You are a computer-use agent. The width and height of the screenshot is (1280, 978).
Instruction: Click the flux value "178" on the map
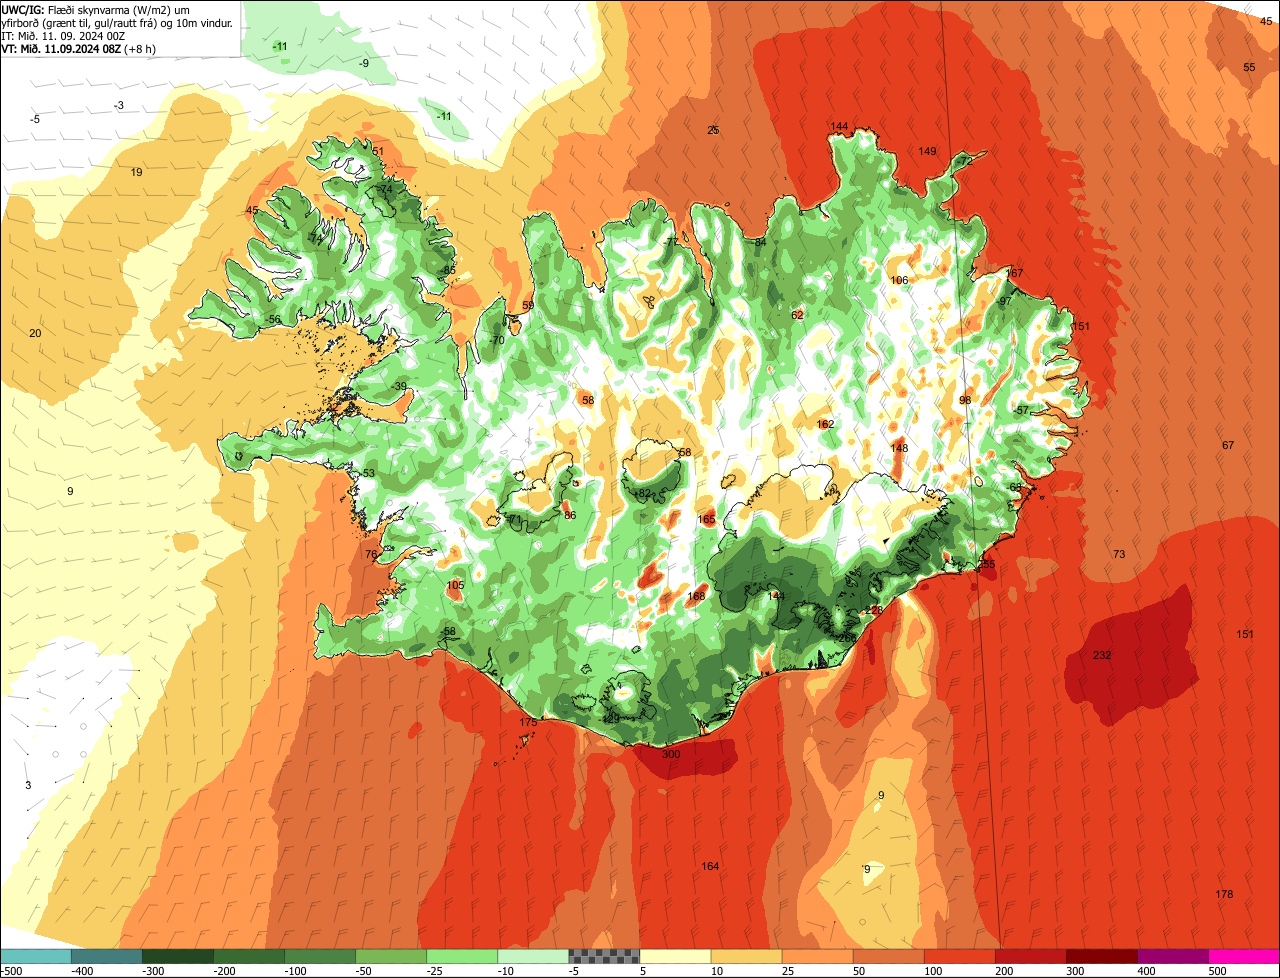(1224, 894)
